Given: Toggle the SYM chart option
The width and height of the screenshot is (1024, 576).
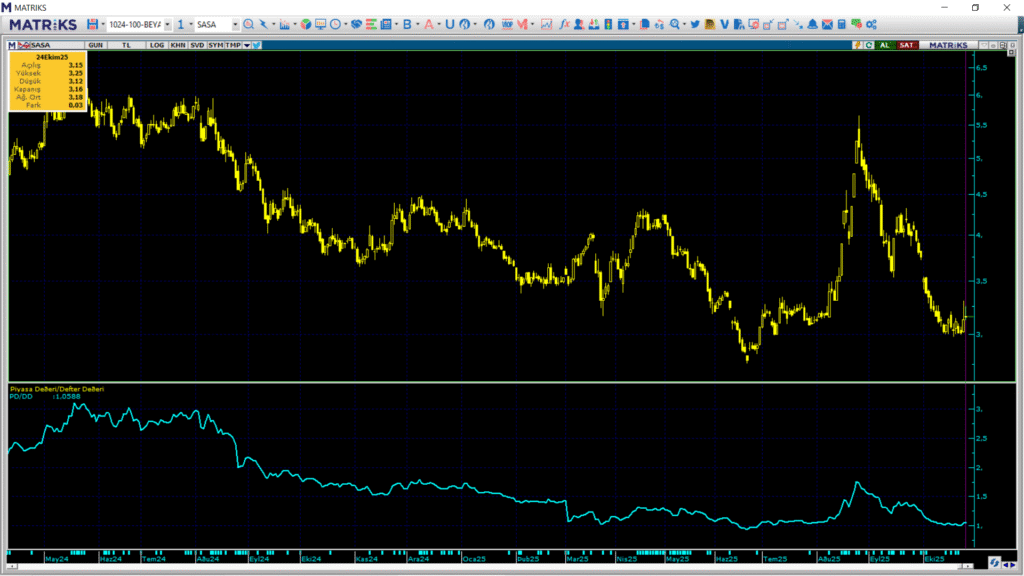Looking at the screenshot, I should coord(215,45).
